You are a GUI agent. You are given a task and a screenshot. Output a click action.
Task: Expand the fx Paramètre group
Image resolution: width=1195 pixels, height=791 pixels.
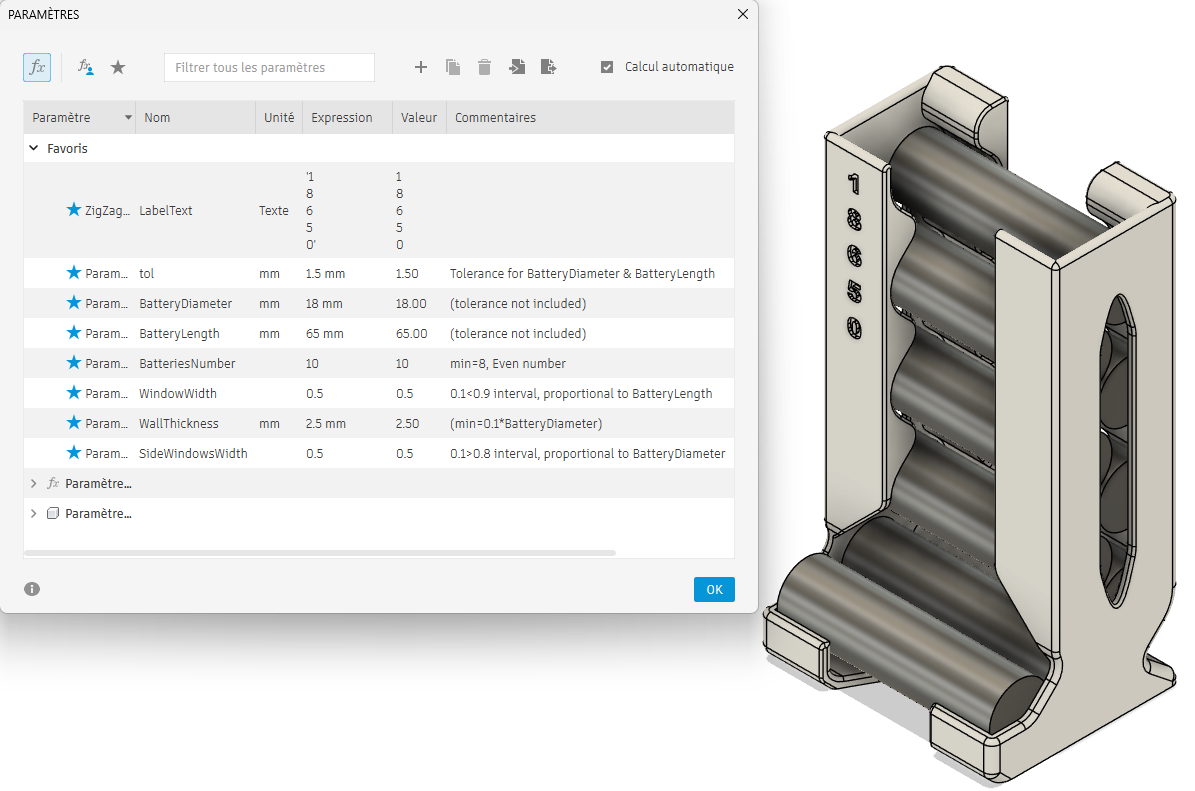pyautogui.click(x=34, y=483)
